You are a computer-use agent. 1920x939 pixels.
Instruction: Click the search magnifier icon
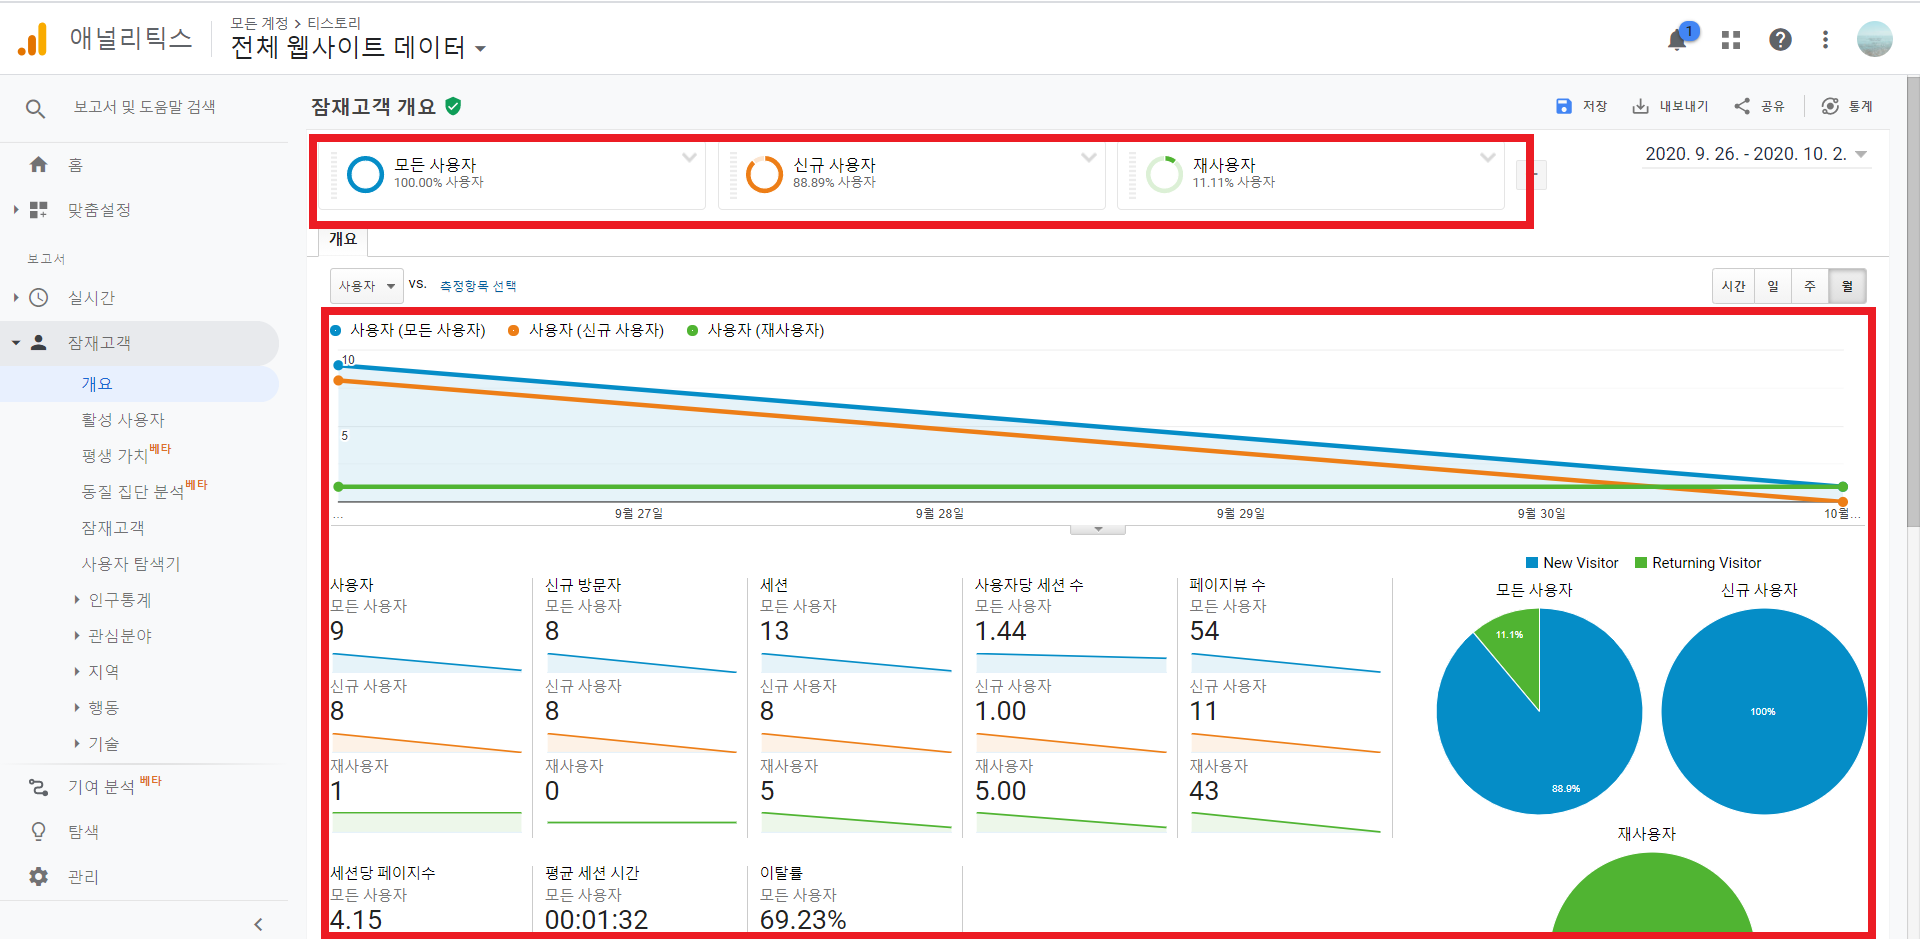point(35,108)
